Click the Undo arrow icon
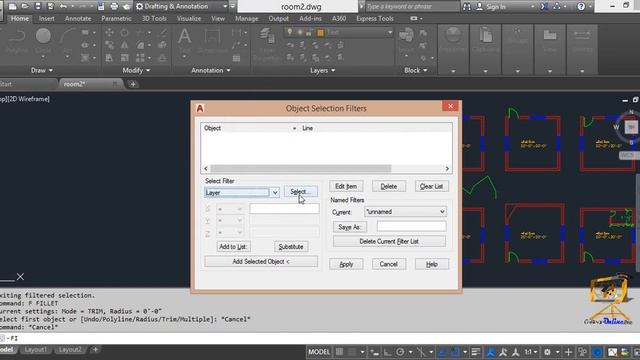Viewport: 640px width, 360px height. point(63,6)
